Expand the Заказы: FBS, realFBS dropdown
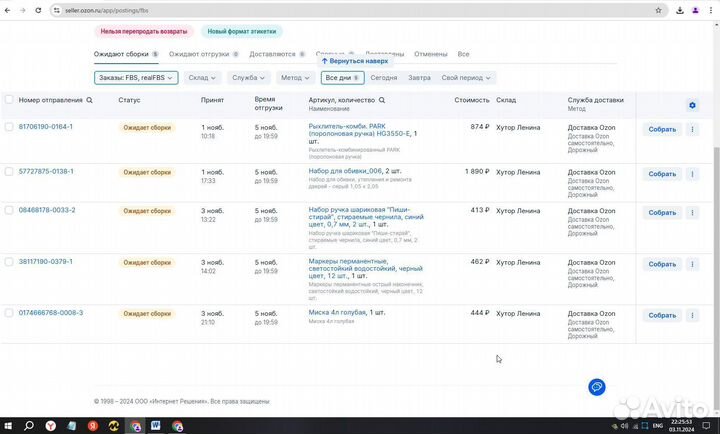The height and width of the screenshot is (434, 720). pyautogui.click(x=137, y=77)
